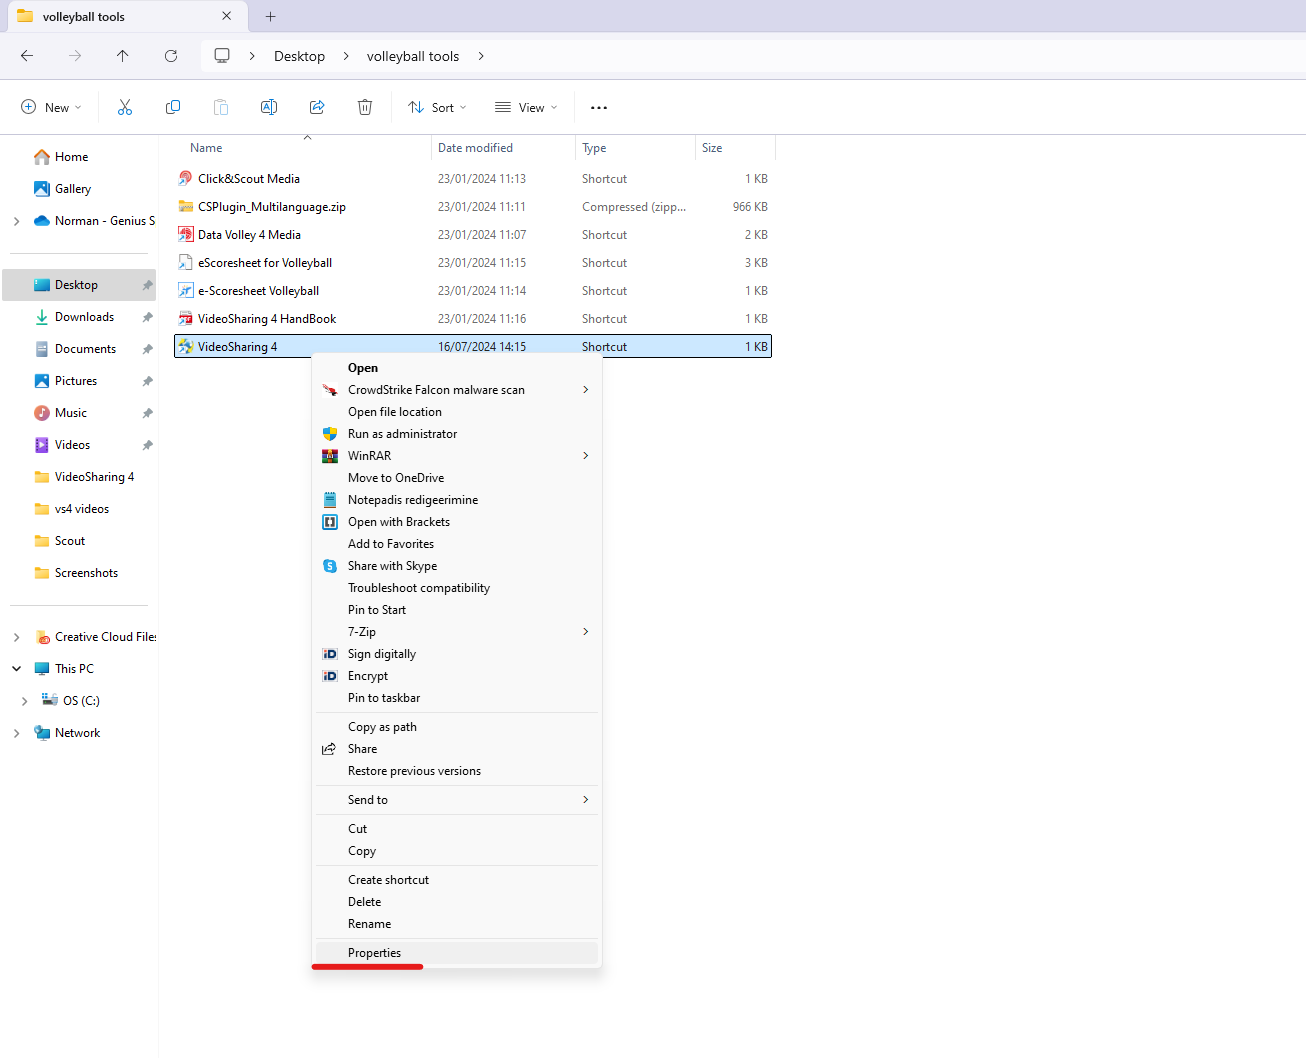The image size is (1306, 1058).
Task: Expand the Send to submenu
Action: (586, 800)
